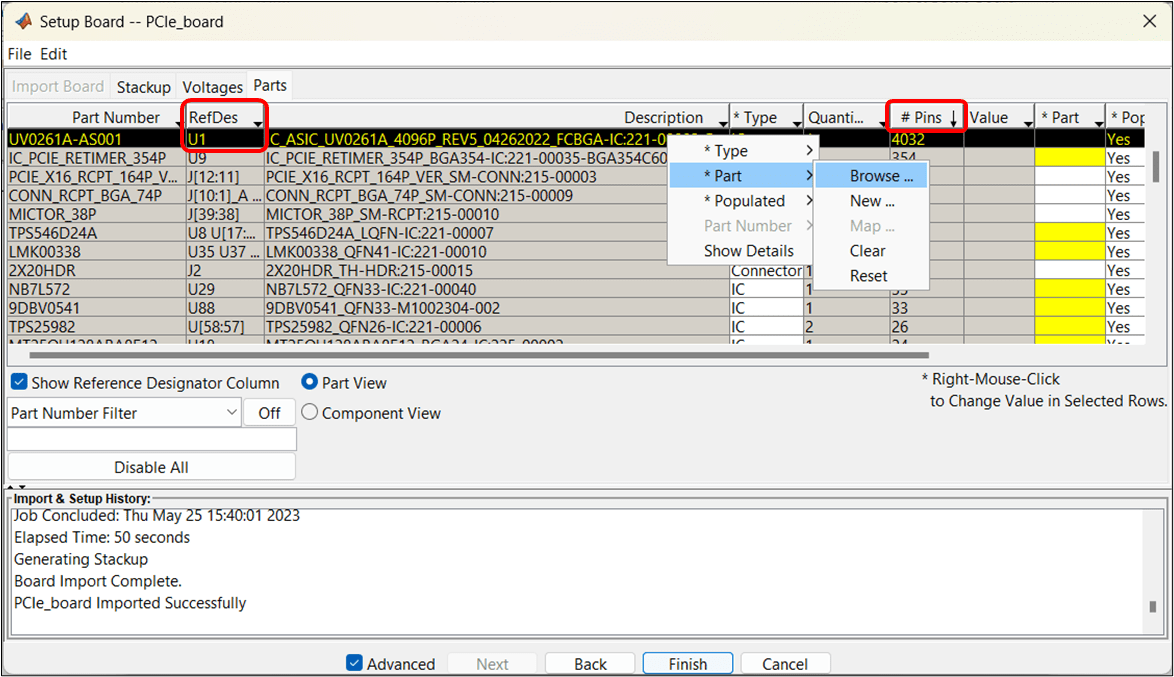Click the U88 RefDes cell
1174x677 pixels.
click(x=225, y=307)
